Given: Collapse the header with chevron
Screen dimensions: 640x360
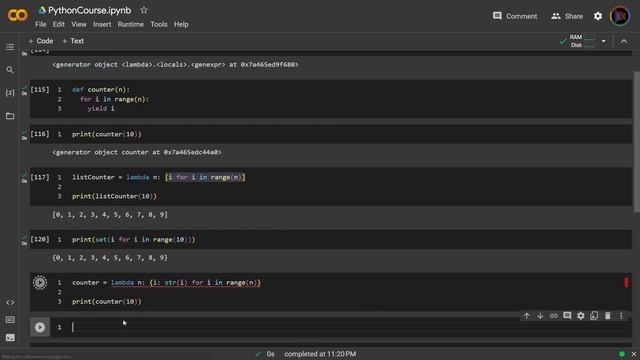Looking at the screenshot, I should point(624,41).
